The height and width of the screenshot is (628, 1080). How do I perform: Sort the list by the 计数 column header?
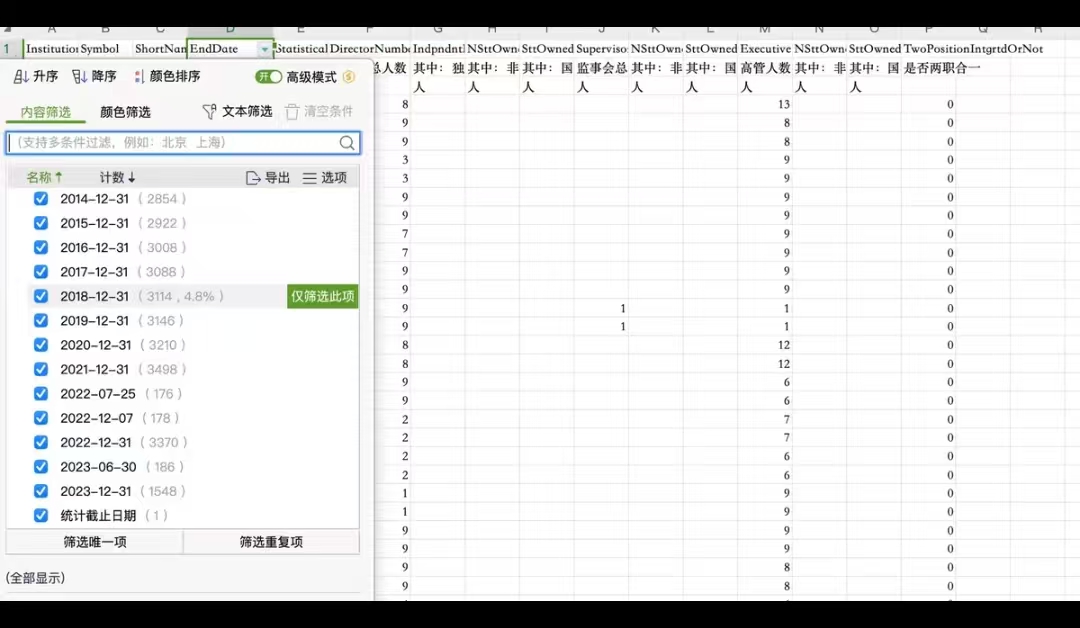tap(117, 178)
